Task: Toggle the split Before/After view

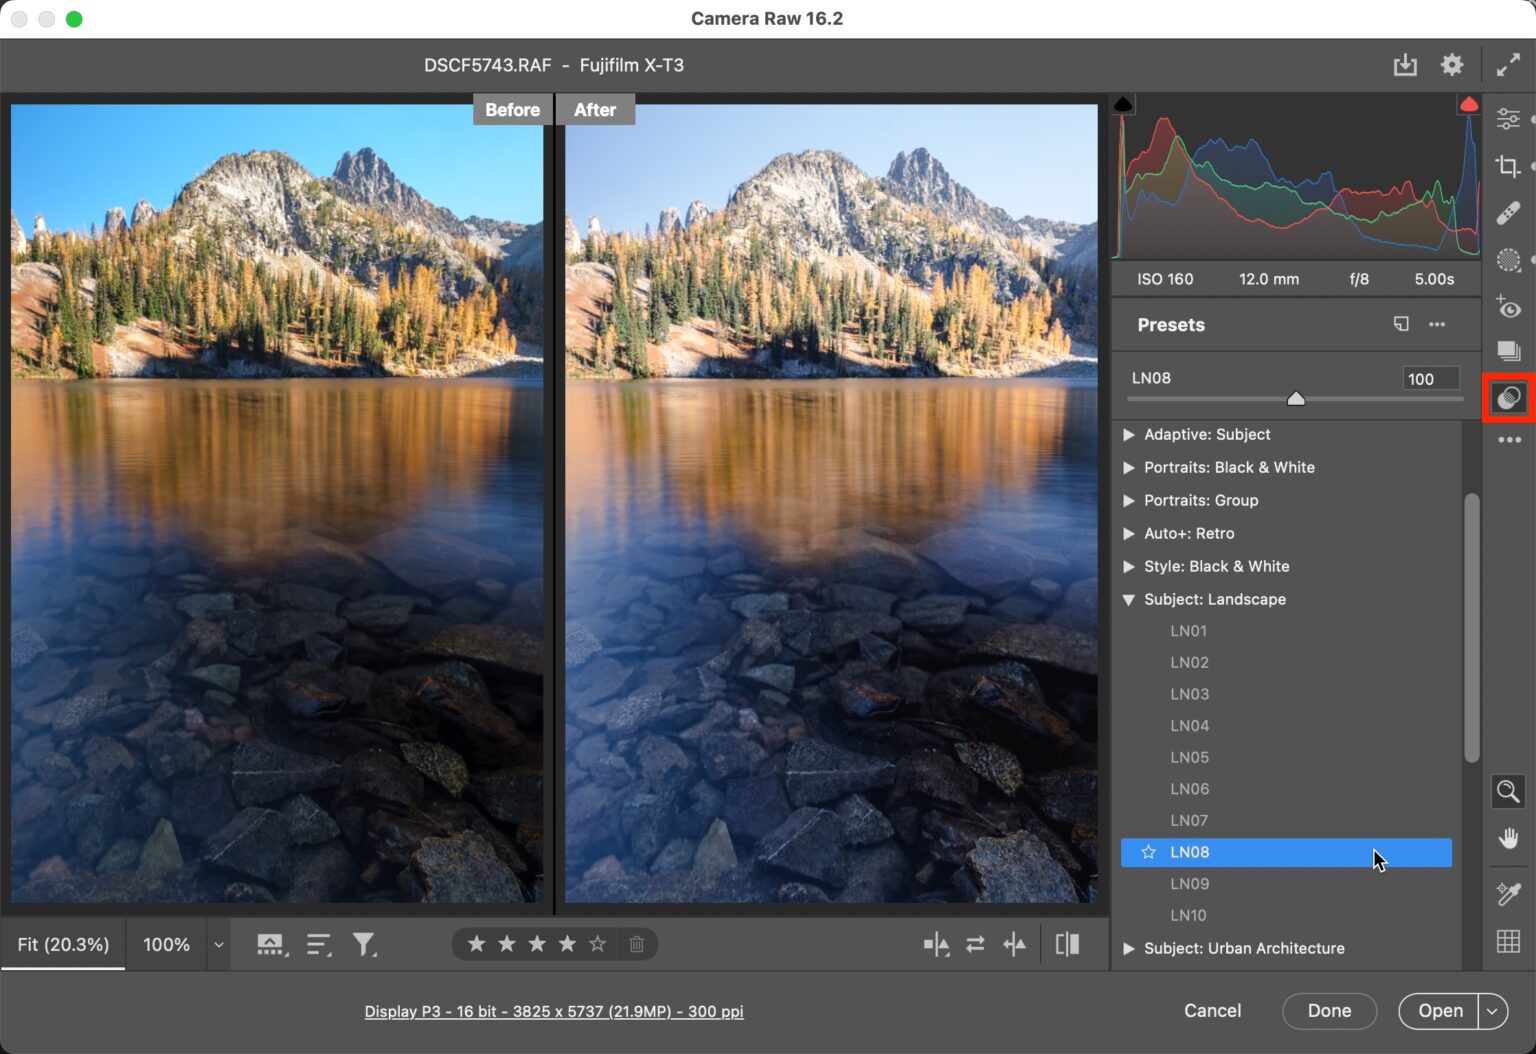Action: coord(1067,944)
